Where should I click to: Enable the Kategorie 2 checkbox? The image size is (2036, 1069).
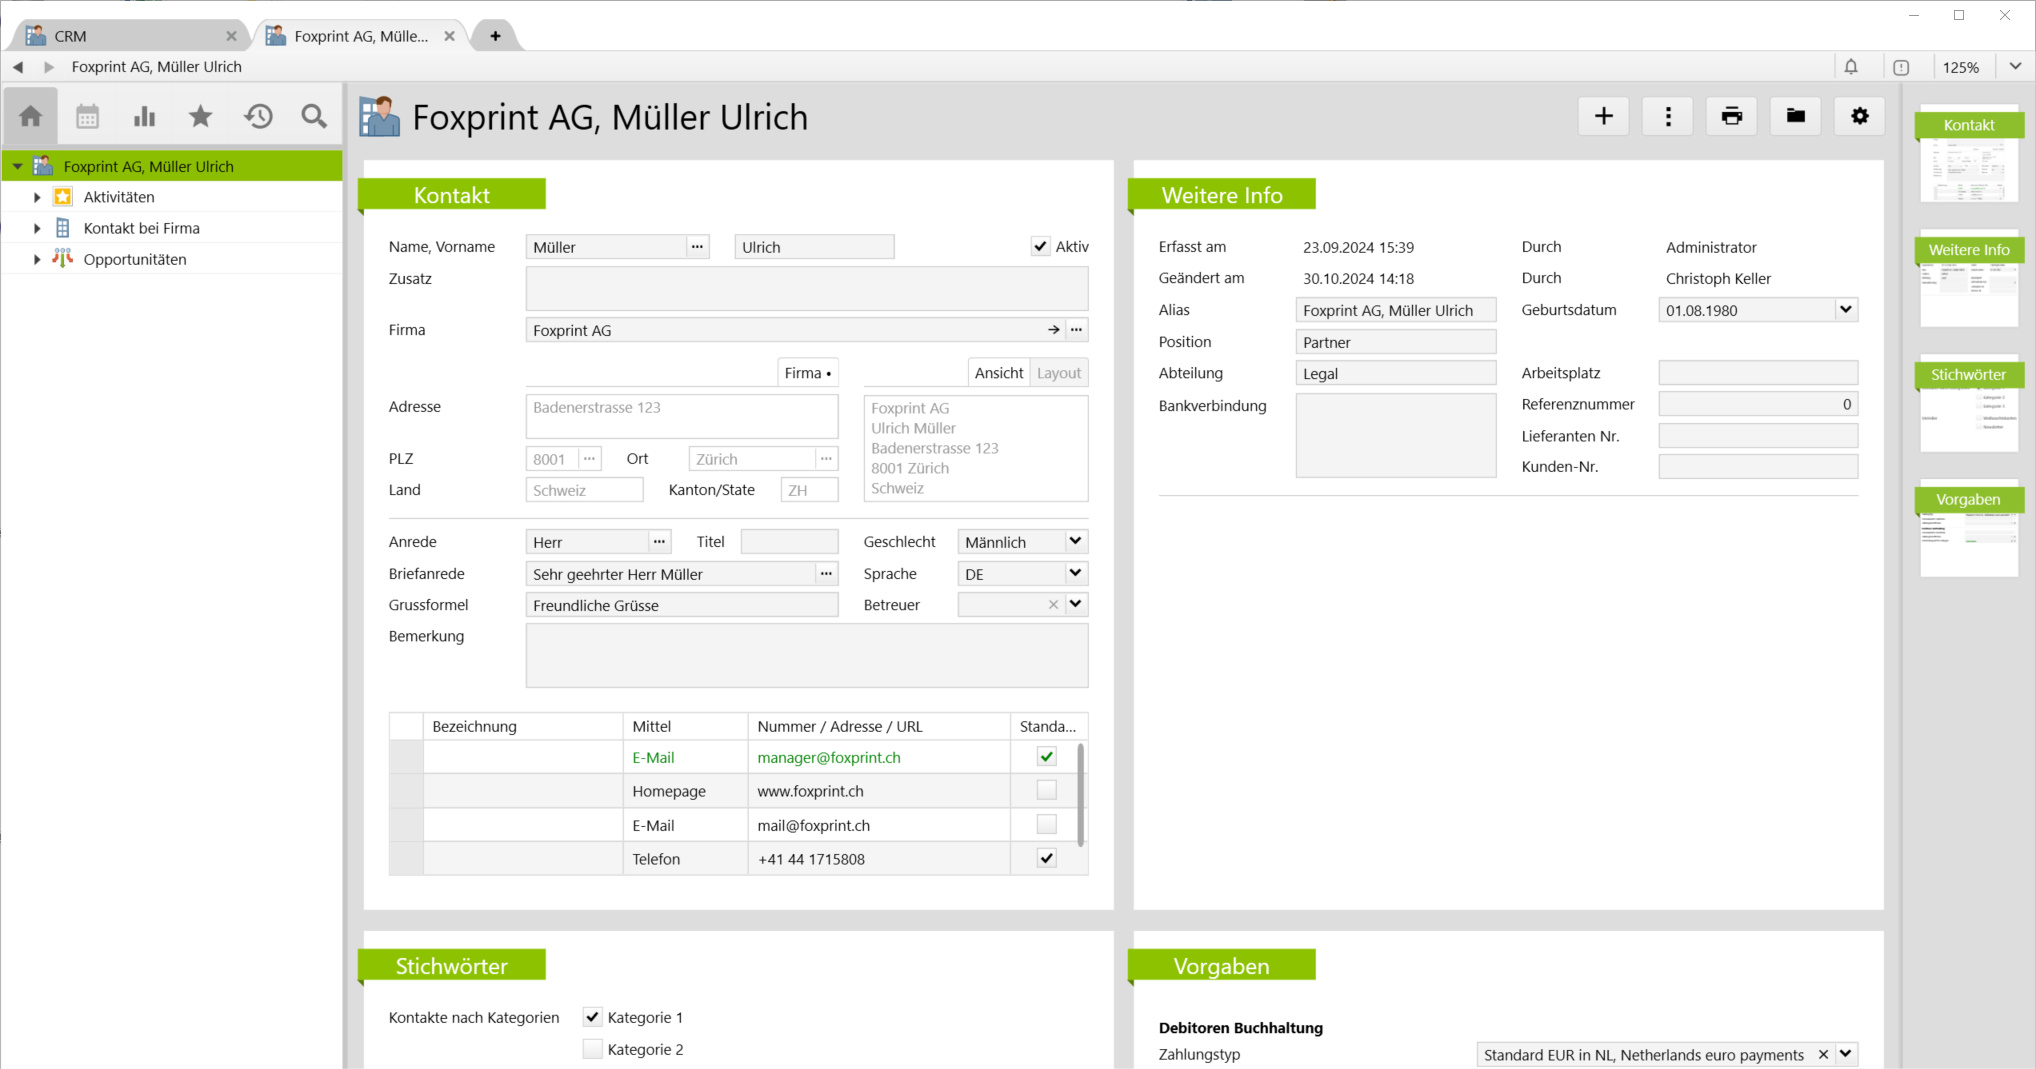click(593, 1049)
